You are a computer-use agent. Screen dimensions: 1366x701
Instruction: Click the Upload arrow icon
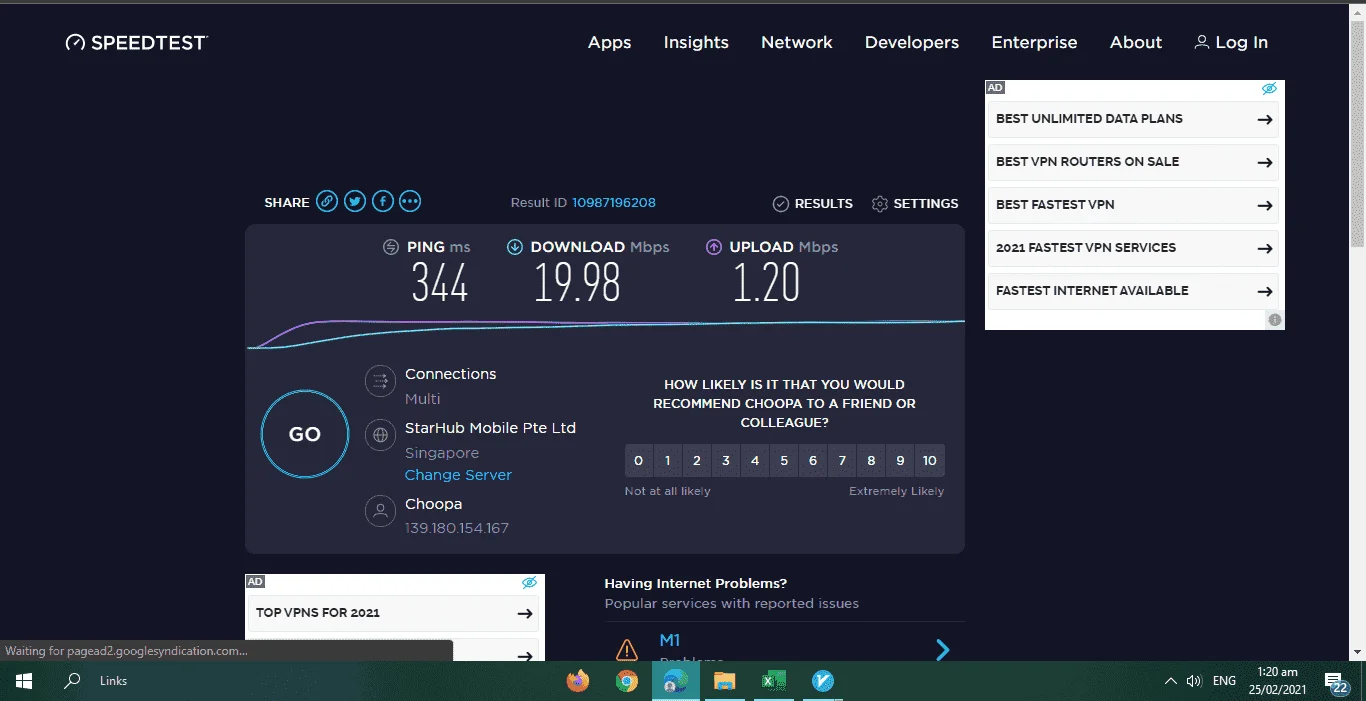click(714, 247)
